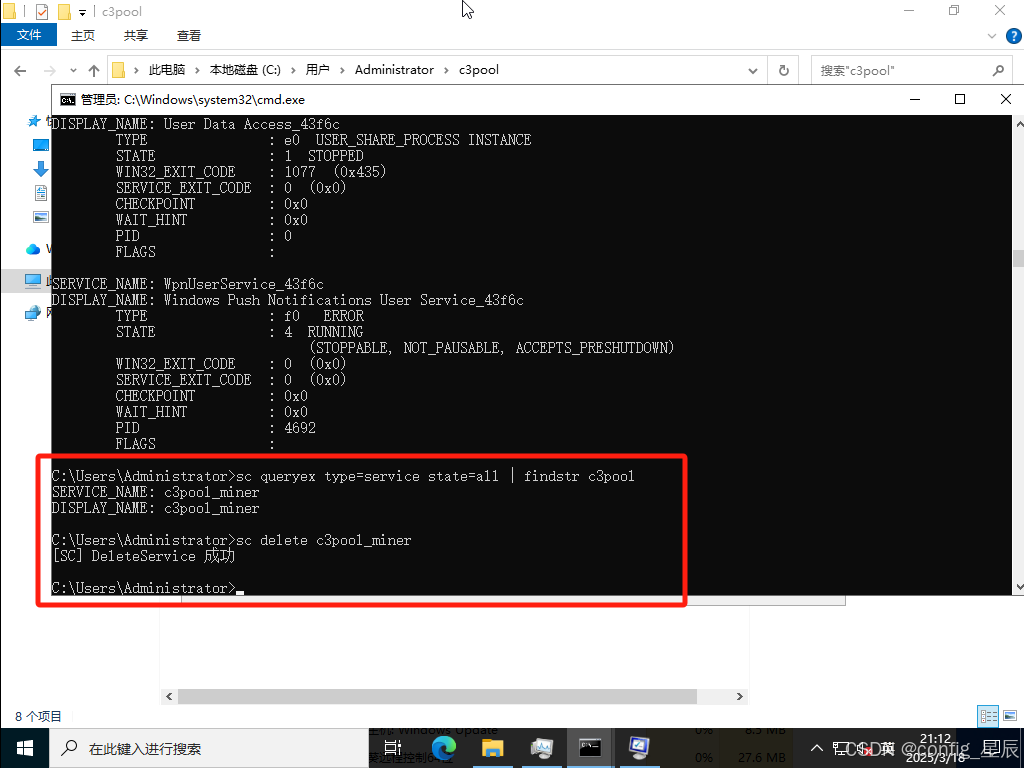The height and width of the screenshot is (768, 1024).
Task: Switch to details view layout
Action: tap(988, 716)
